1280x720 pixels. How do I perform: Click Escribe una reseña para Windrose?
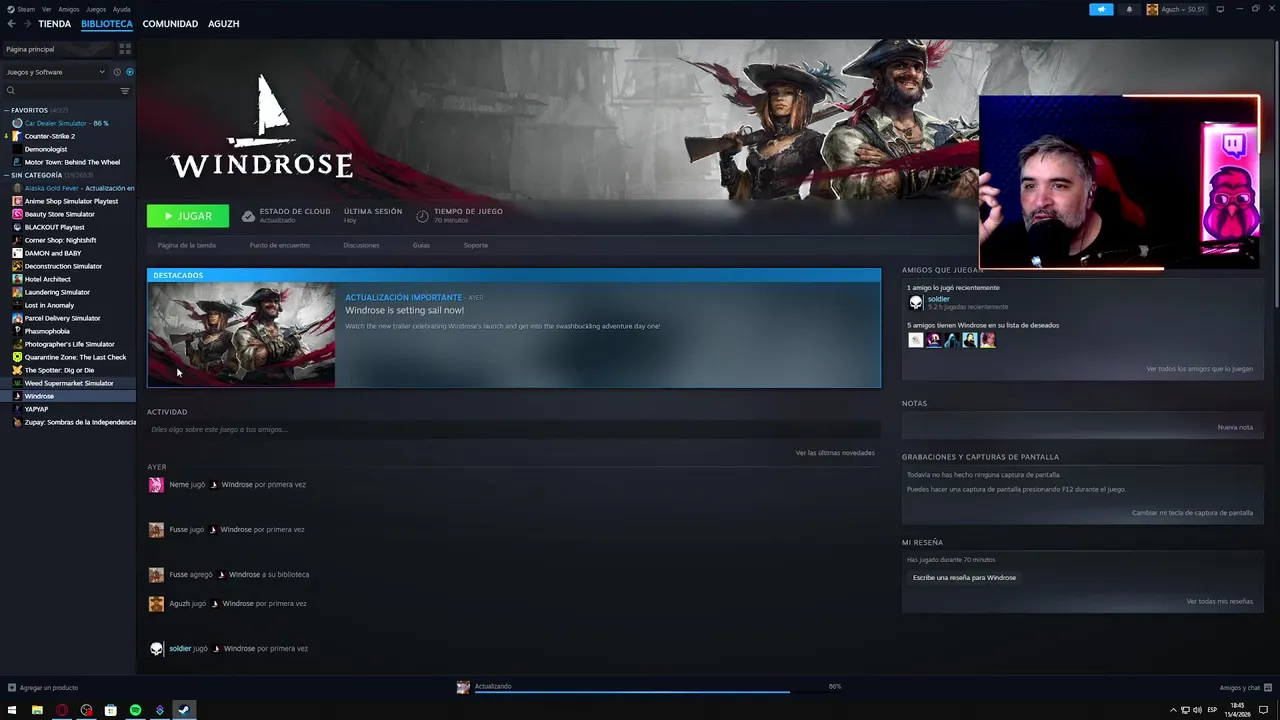pyautogui.click(x=964, y=578)
